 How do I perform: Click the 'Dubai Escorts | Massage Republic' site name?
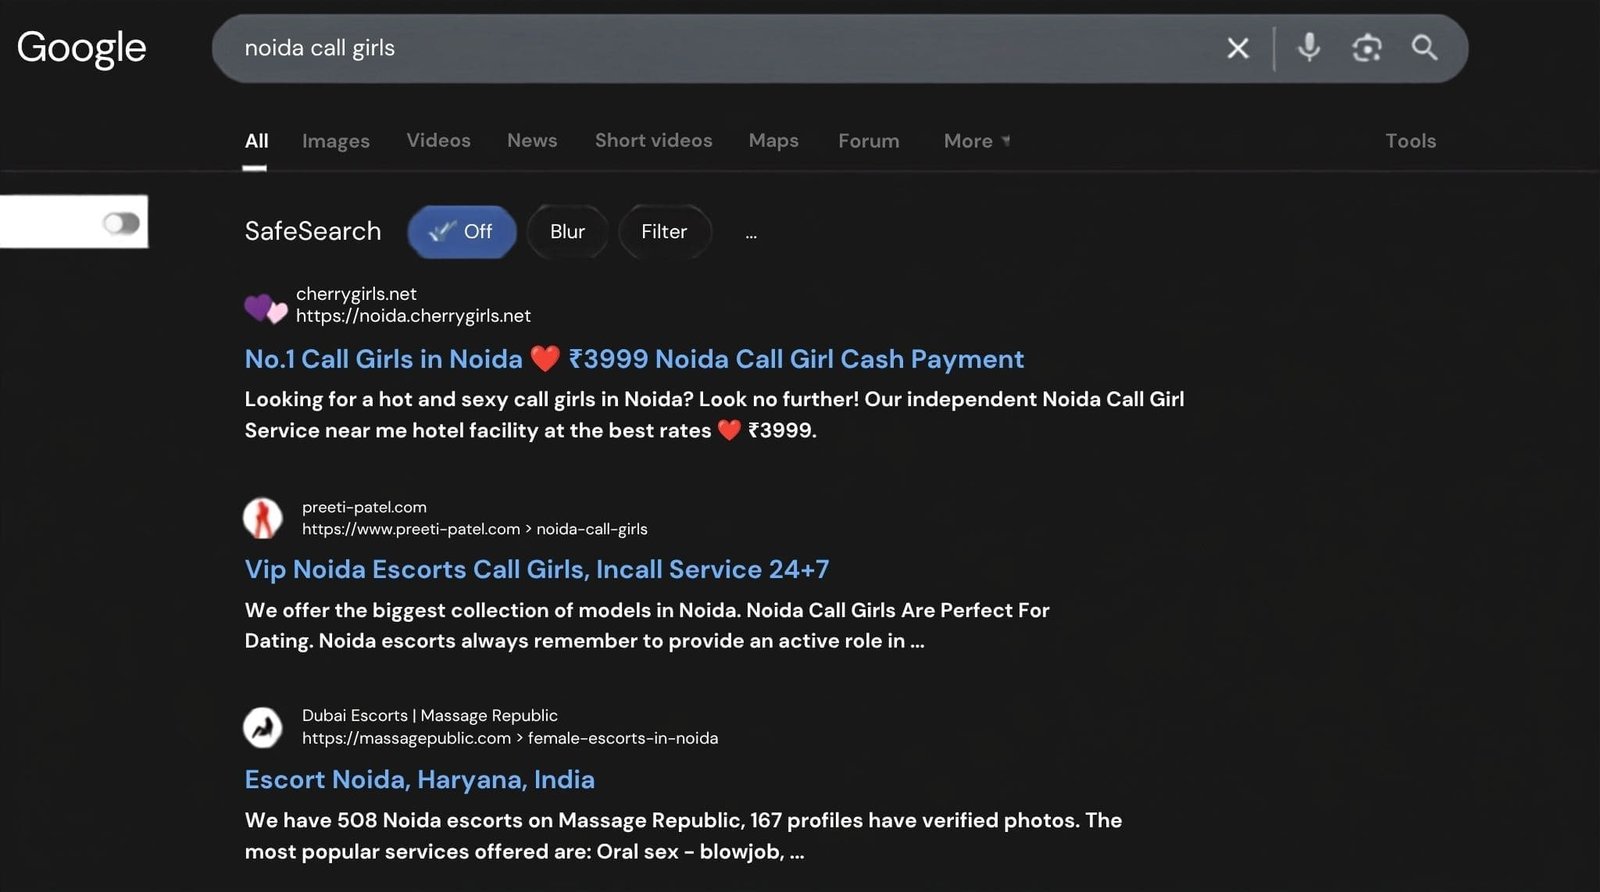[430, 716]
